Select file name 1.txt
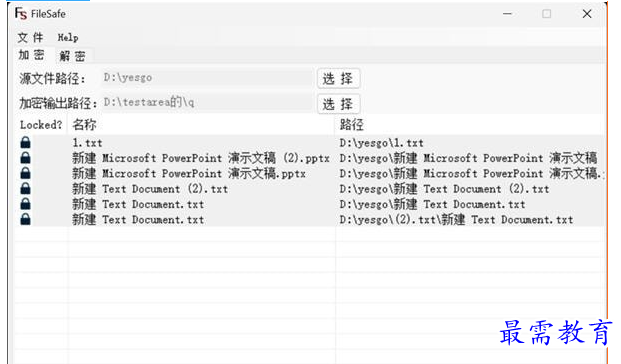Screen dimensions: 621x364 [87, 143]
